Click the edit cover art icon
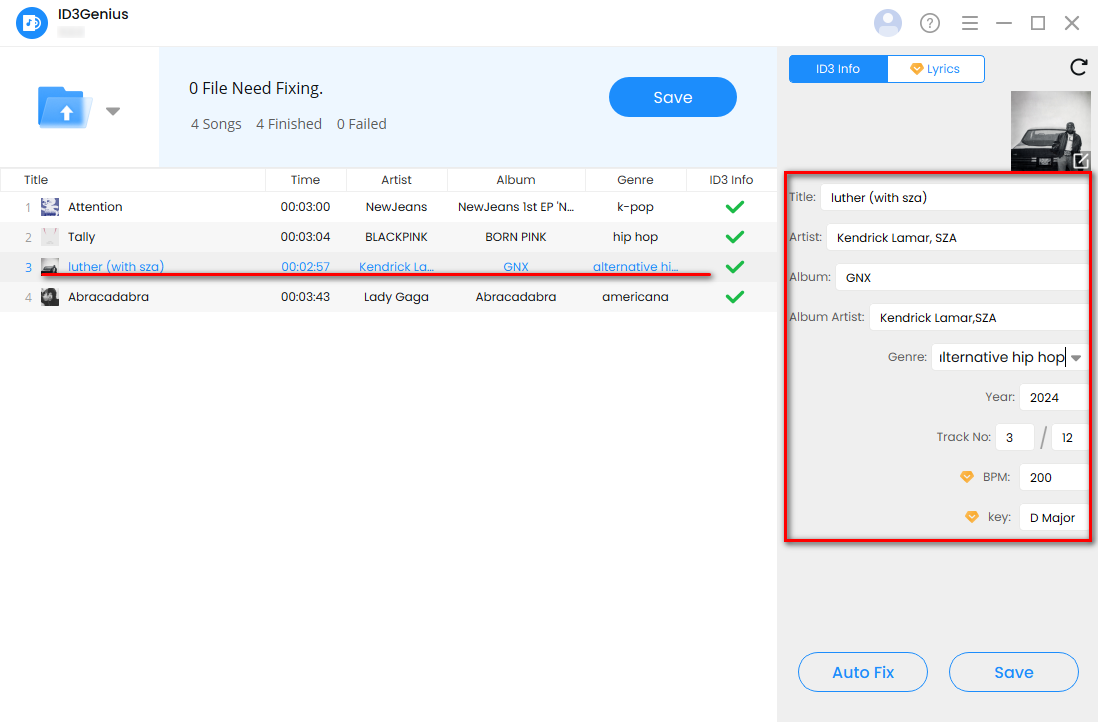1098x722 pixels. click(x=1081, y=160)
